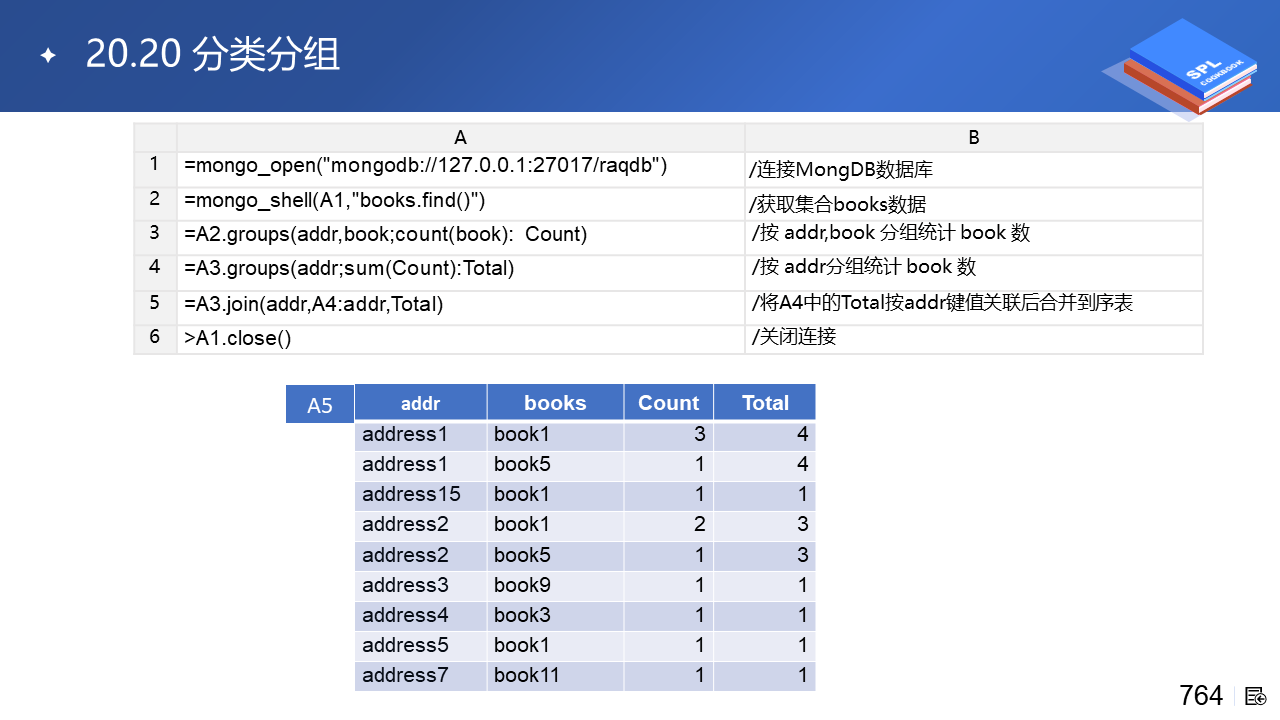
Task: Select Count value 2 for address2 book1
Action: tap(668, 525)
